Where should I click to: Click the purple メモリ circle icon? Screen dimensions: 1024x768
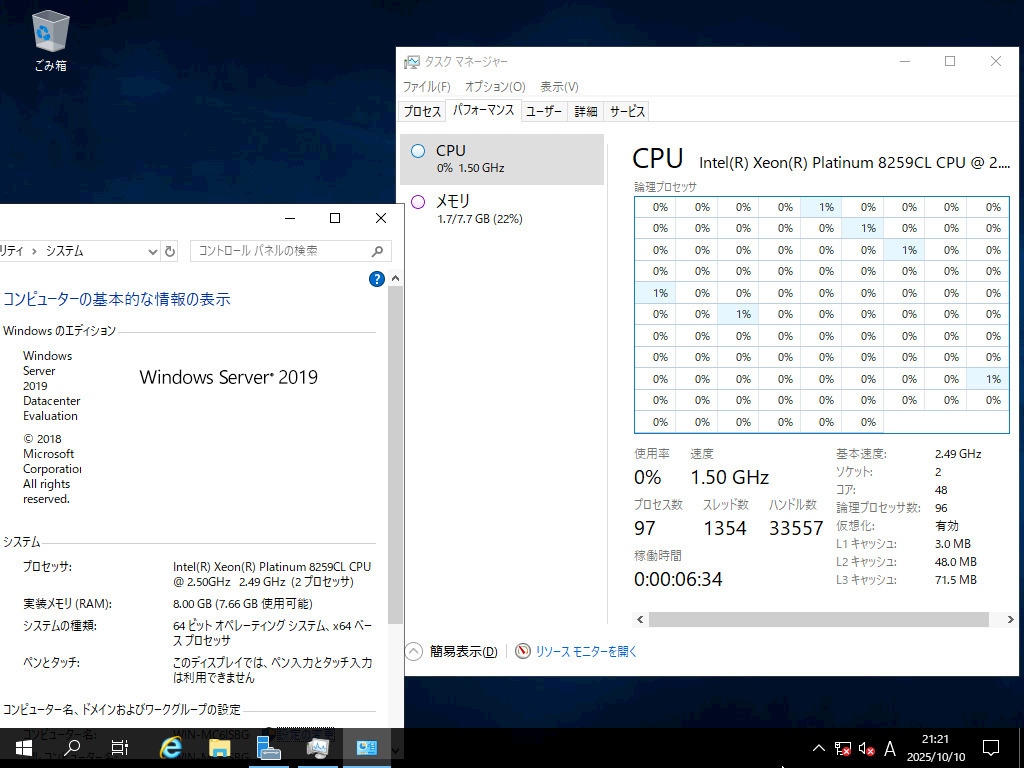coord(418,202)
